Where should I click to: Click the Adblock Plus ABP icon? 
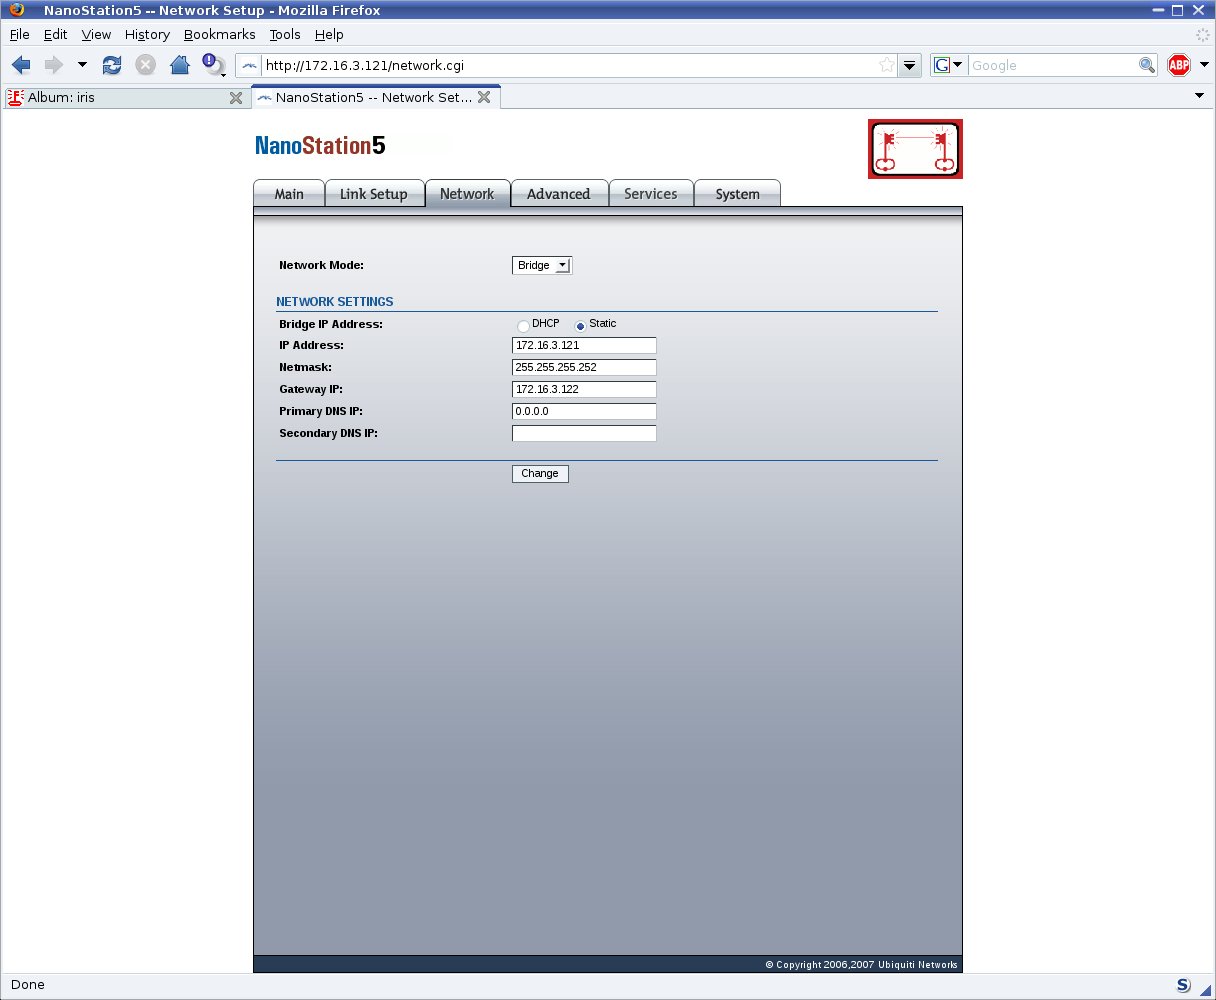click(x=1179, y=65)
